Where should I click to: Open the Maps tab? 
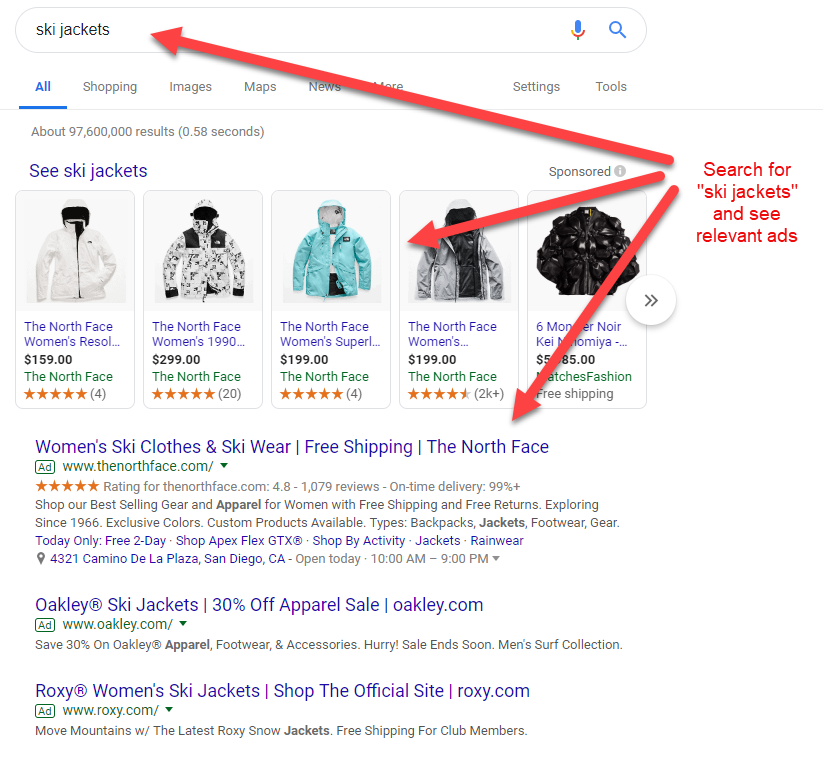[260, 87]
